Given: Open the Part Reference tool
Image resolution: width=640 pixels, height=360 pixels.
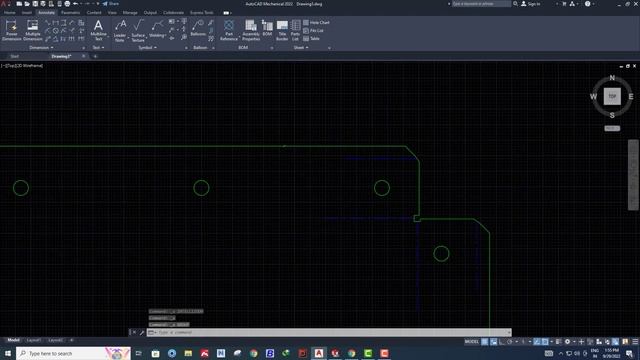Looking at the screenshot, I should click(x=229, y=30).
